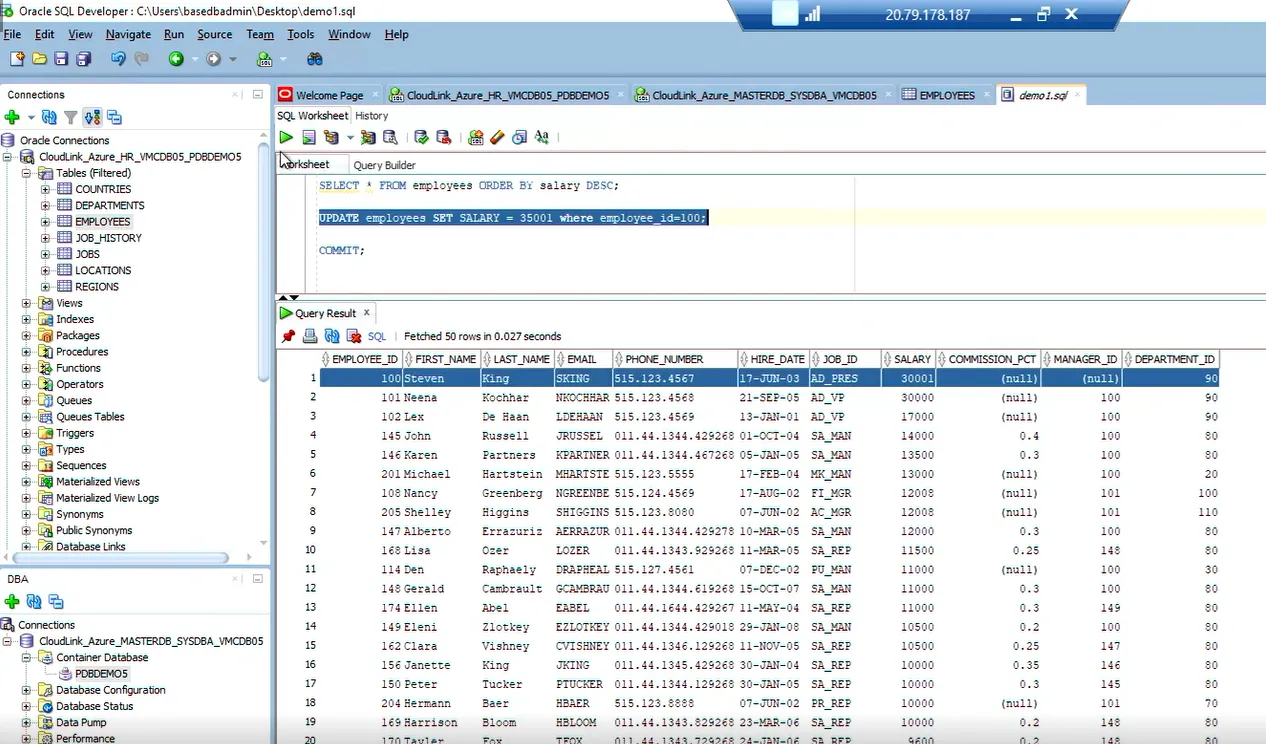Click the Save icon in main toolbar
1266x744 pixels.
(61, 59)
